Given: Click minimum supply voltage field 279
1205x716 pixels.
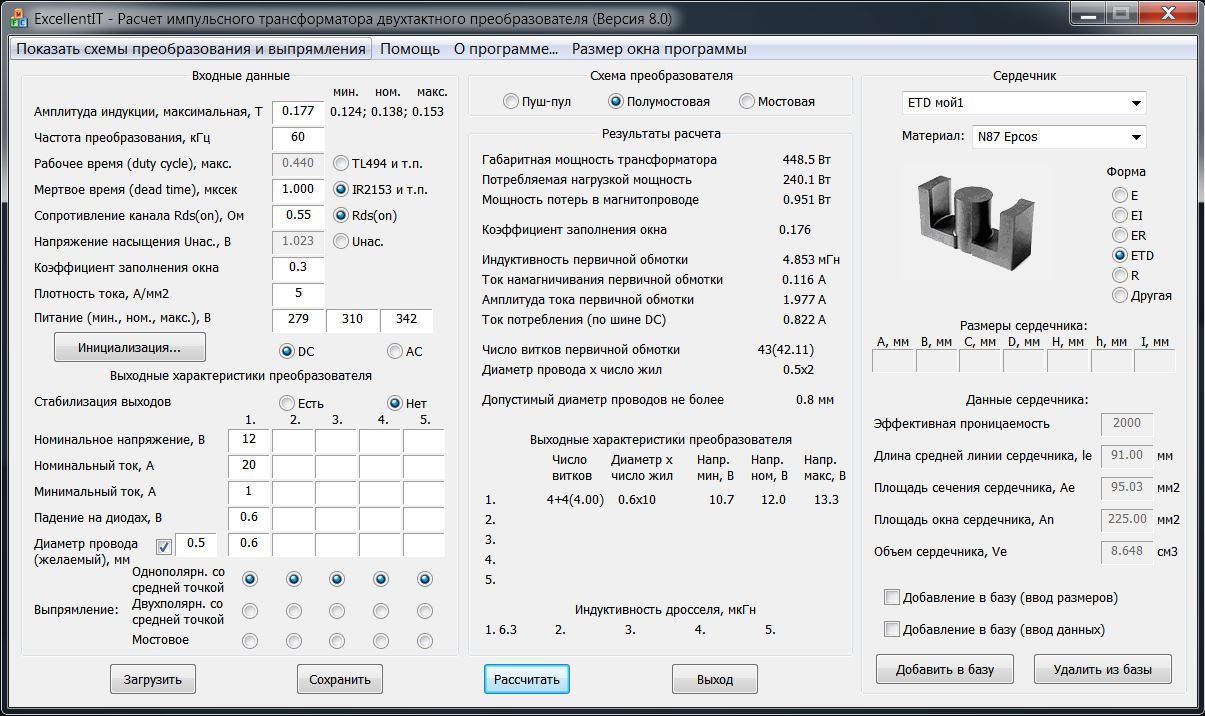Looking at the screenshot, I should click(298, 320).
